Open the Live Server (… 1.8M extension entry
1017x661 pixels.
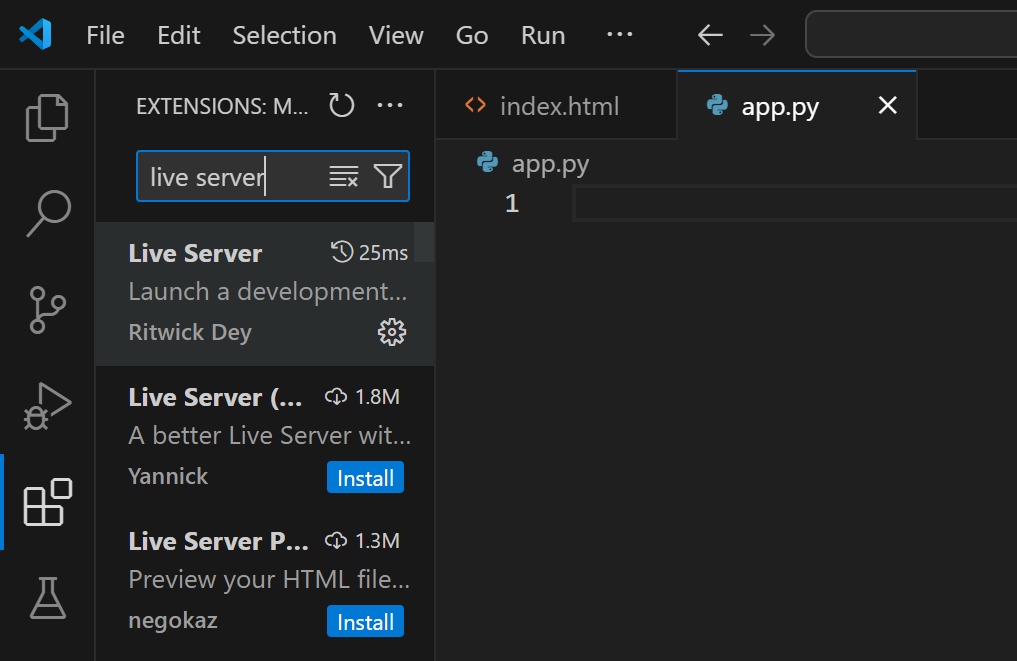[265, 438]
